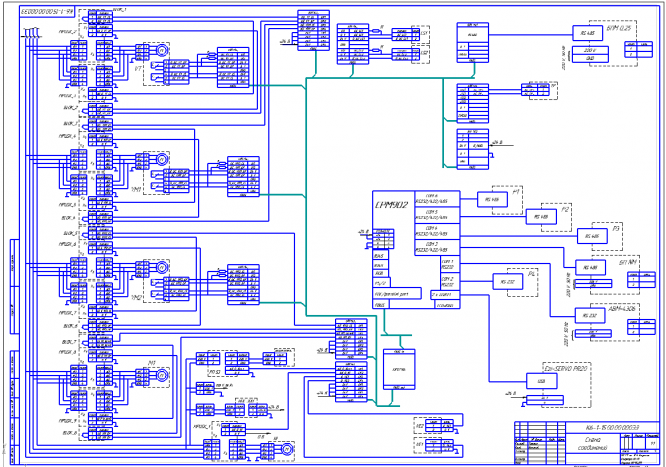Viewport: 666px width, 467px height.
Task: Click the Ezi-SERVO PR20 device label
Action: tap(567, 368)
